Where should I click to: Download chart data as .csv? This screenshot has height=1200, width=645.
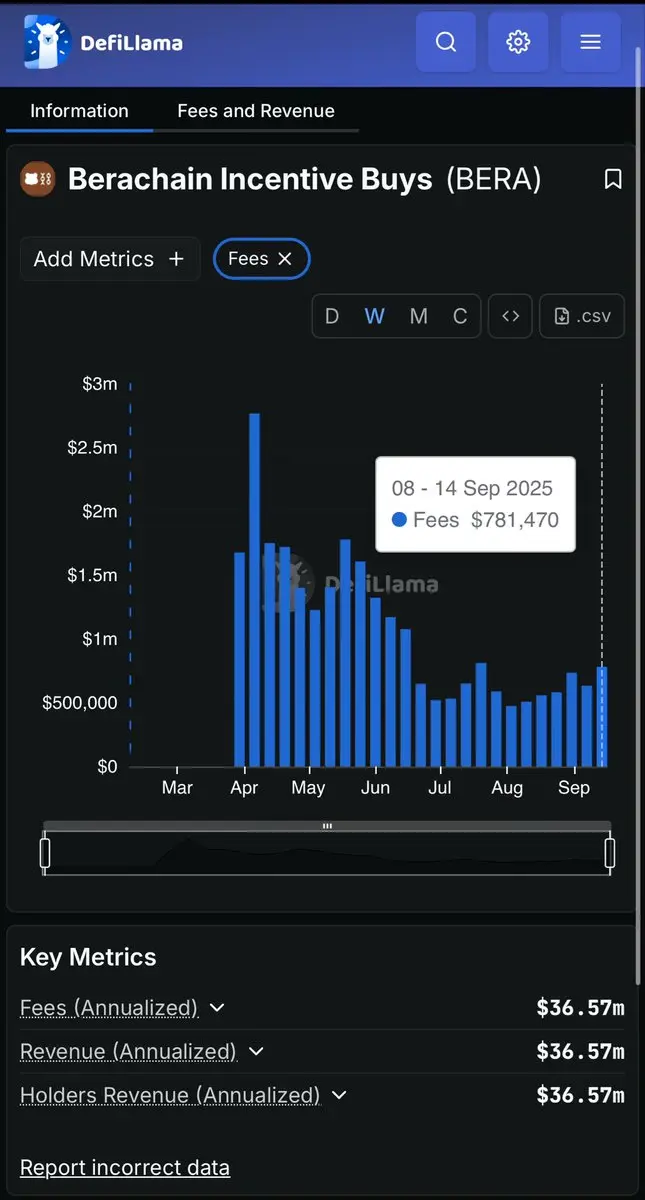[x=582, y=316]
